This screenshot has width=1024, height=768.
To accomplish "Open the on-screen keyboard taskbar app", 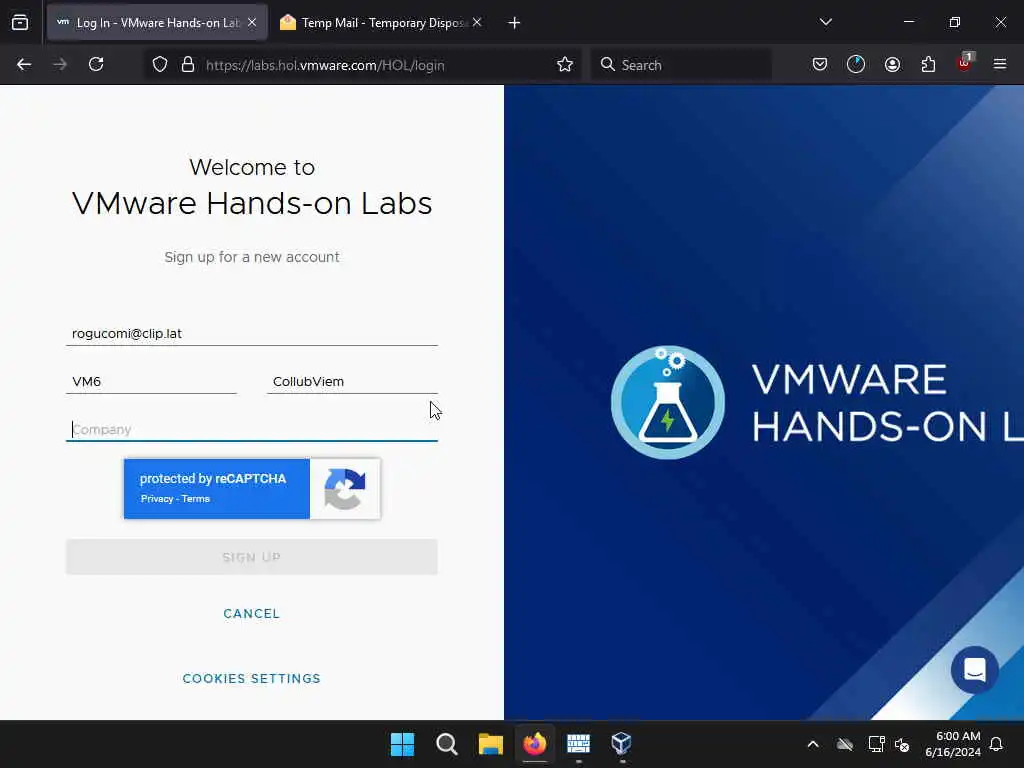I will 579,744.
